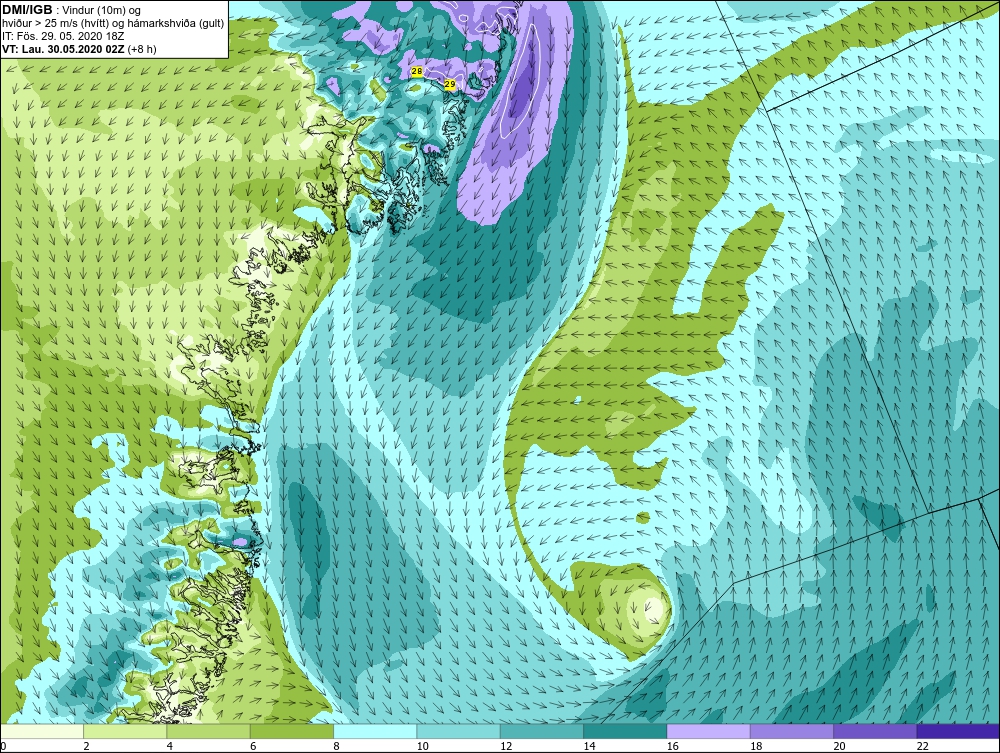Select the 6–8 m/s olive green swatch
Screen dimensions: 1000x753
[292, 731]
